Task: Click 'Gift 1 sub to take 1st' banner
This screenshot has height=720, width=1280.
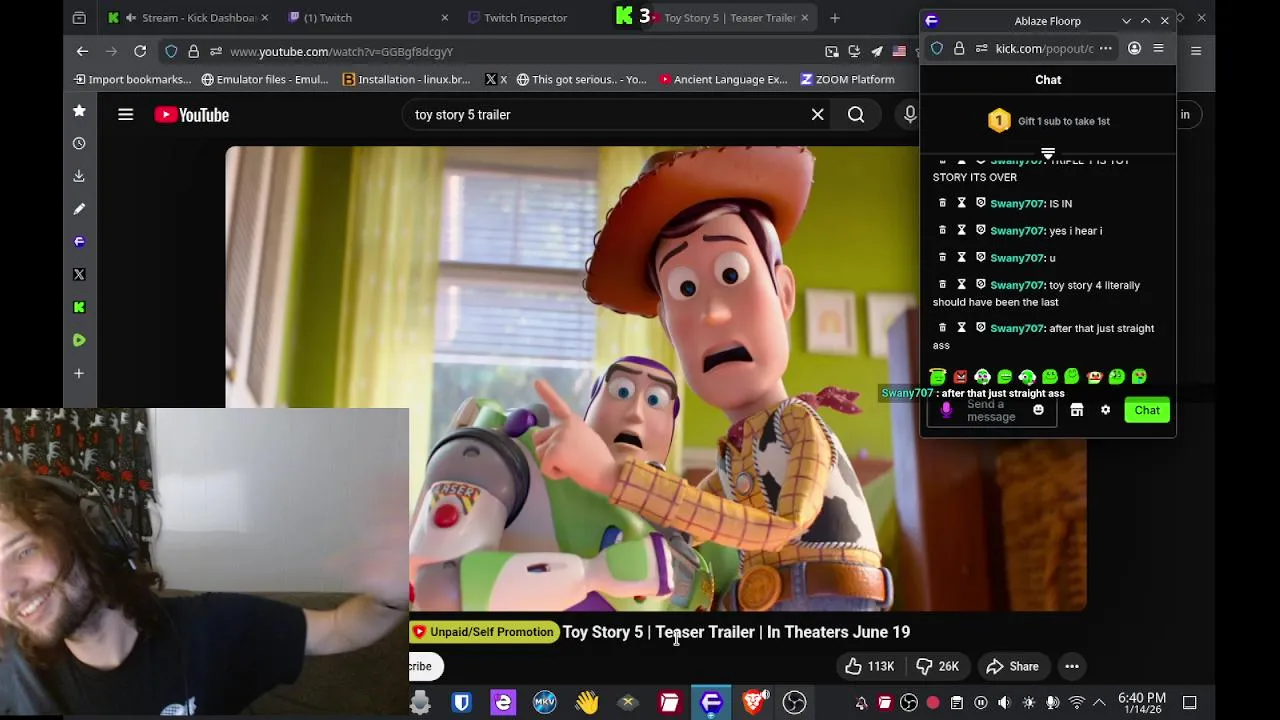Action: tap(1048, 121)
